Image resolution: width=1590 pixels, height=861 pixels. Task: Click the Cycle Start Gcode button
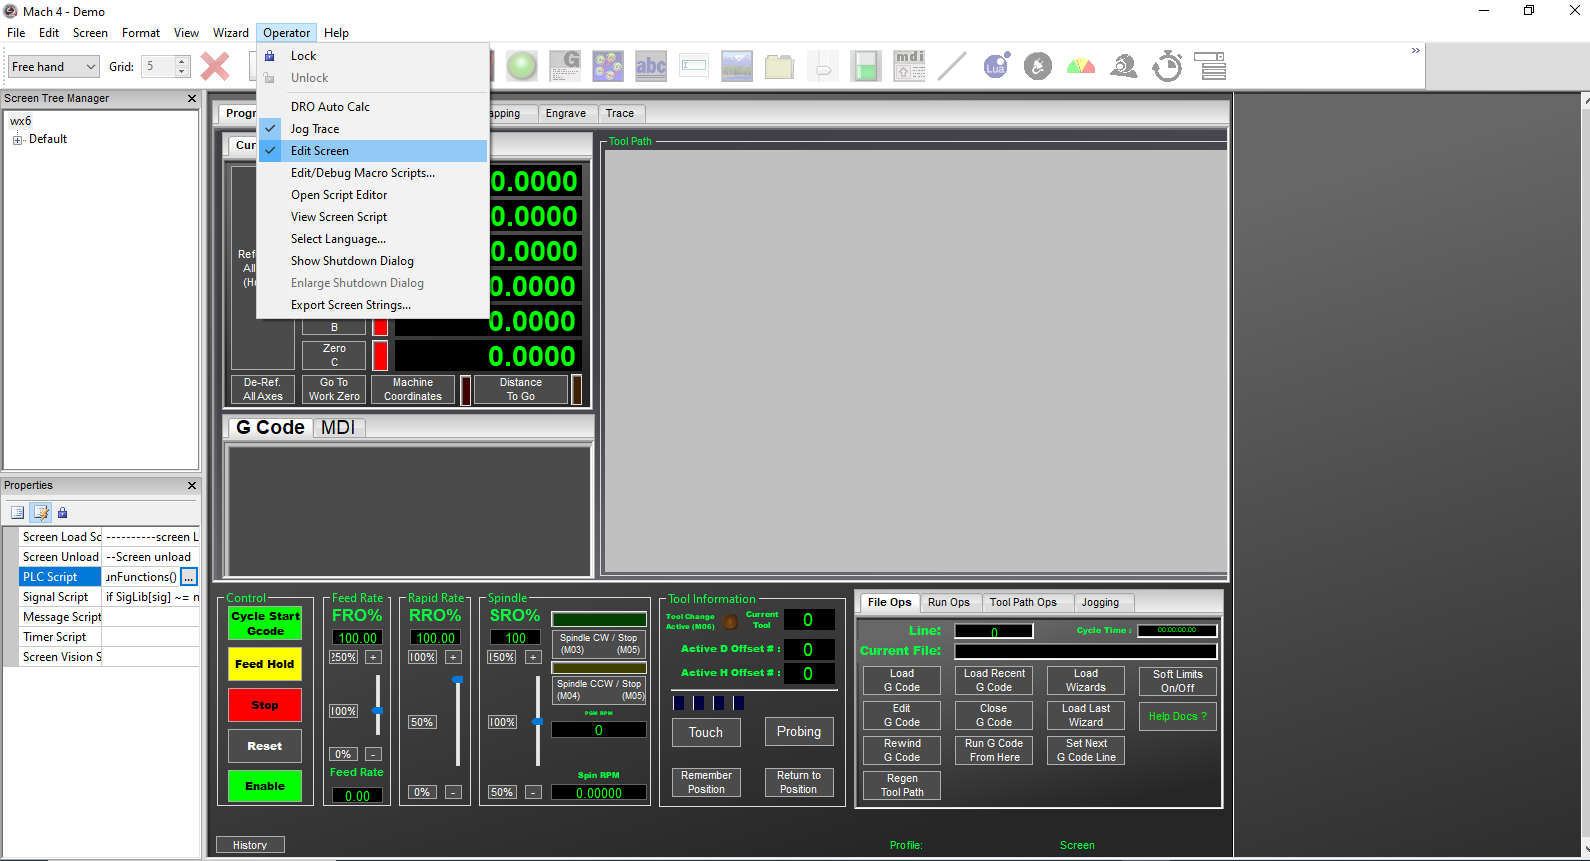tap(265, 623)
